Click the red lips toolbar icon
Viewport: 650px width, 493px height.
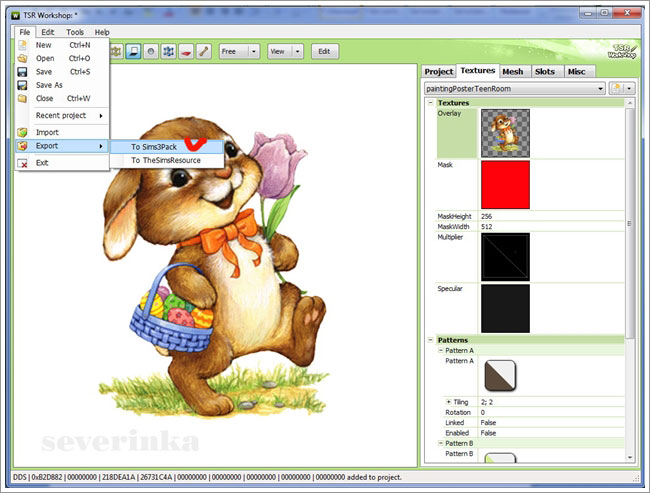point(185,51)
